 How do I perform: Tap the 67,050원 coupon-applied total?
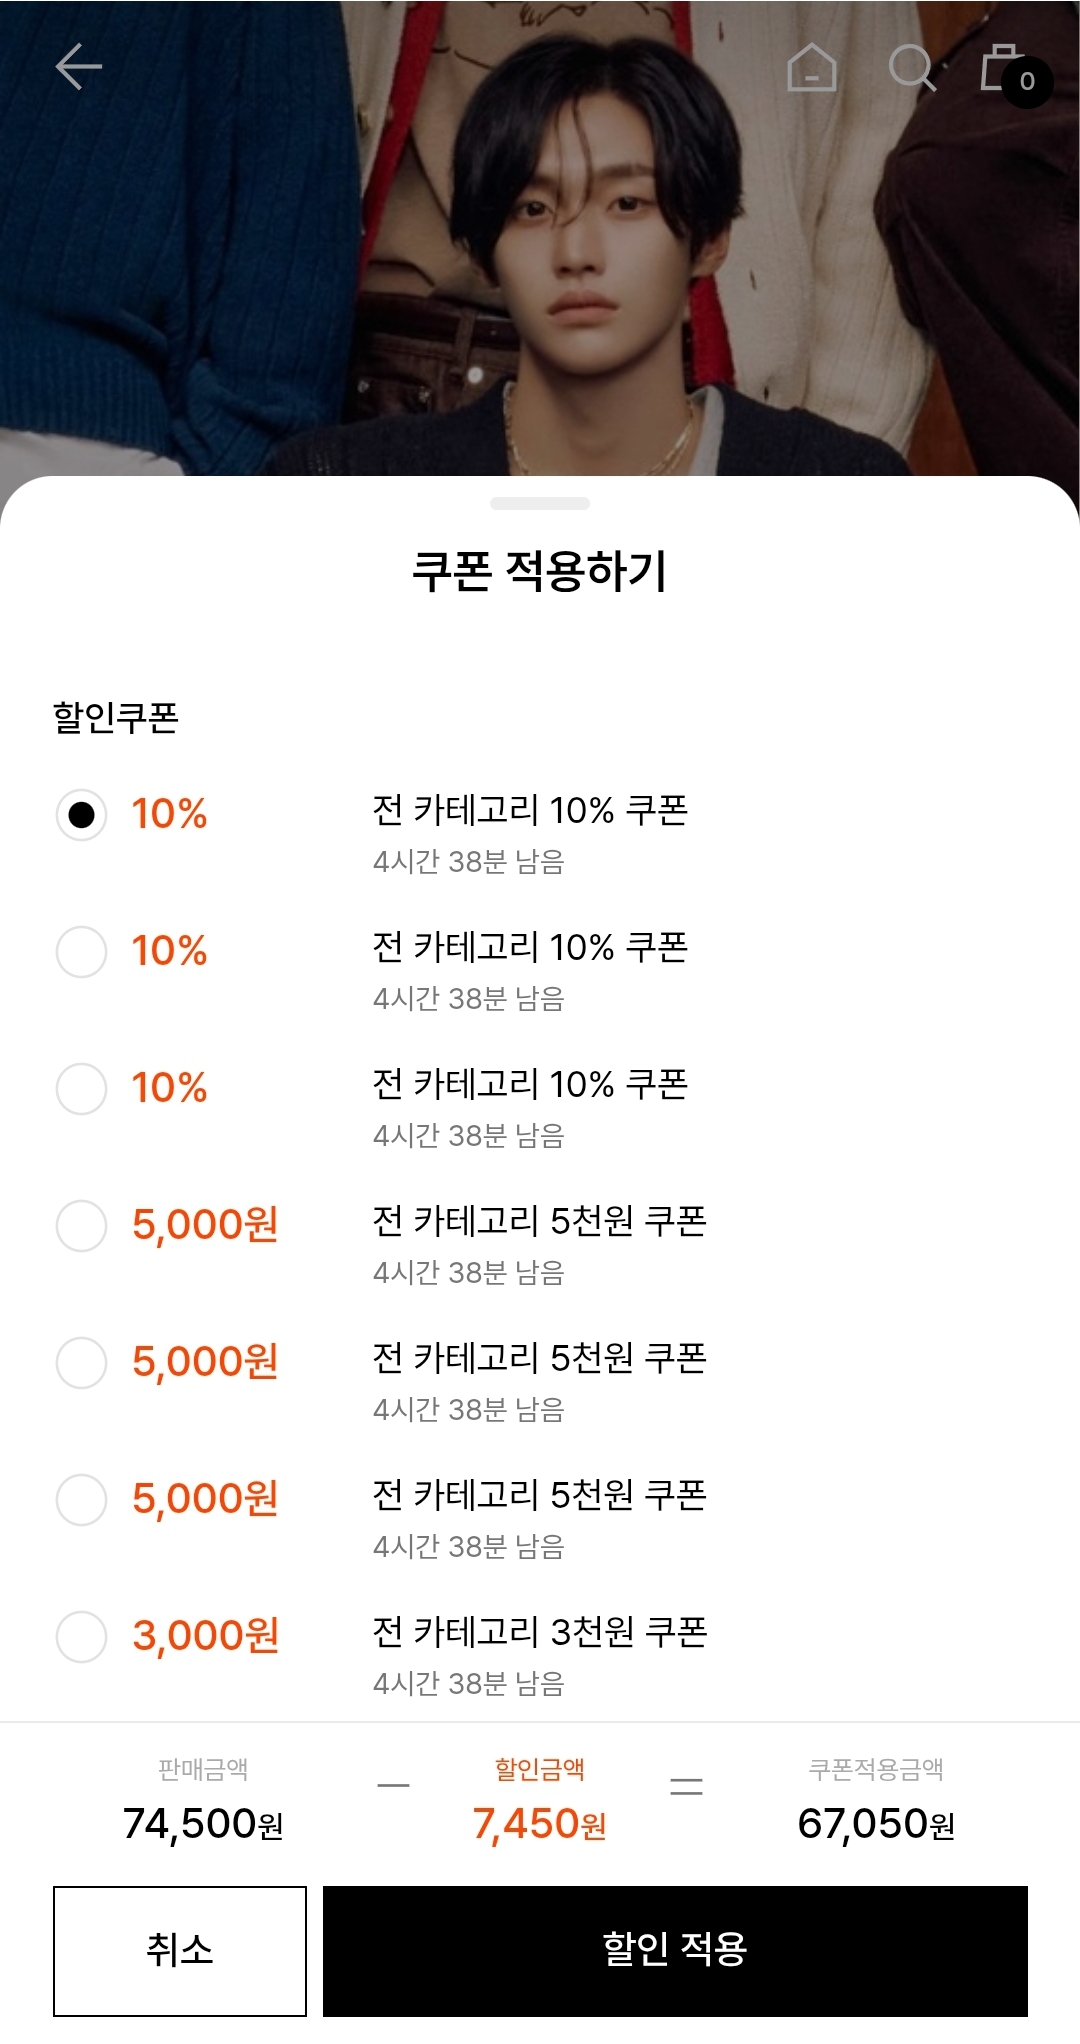click(x=876, y=1824)
